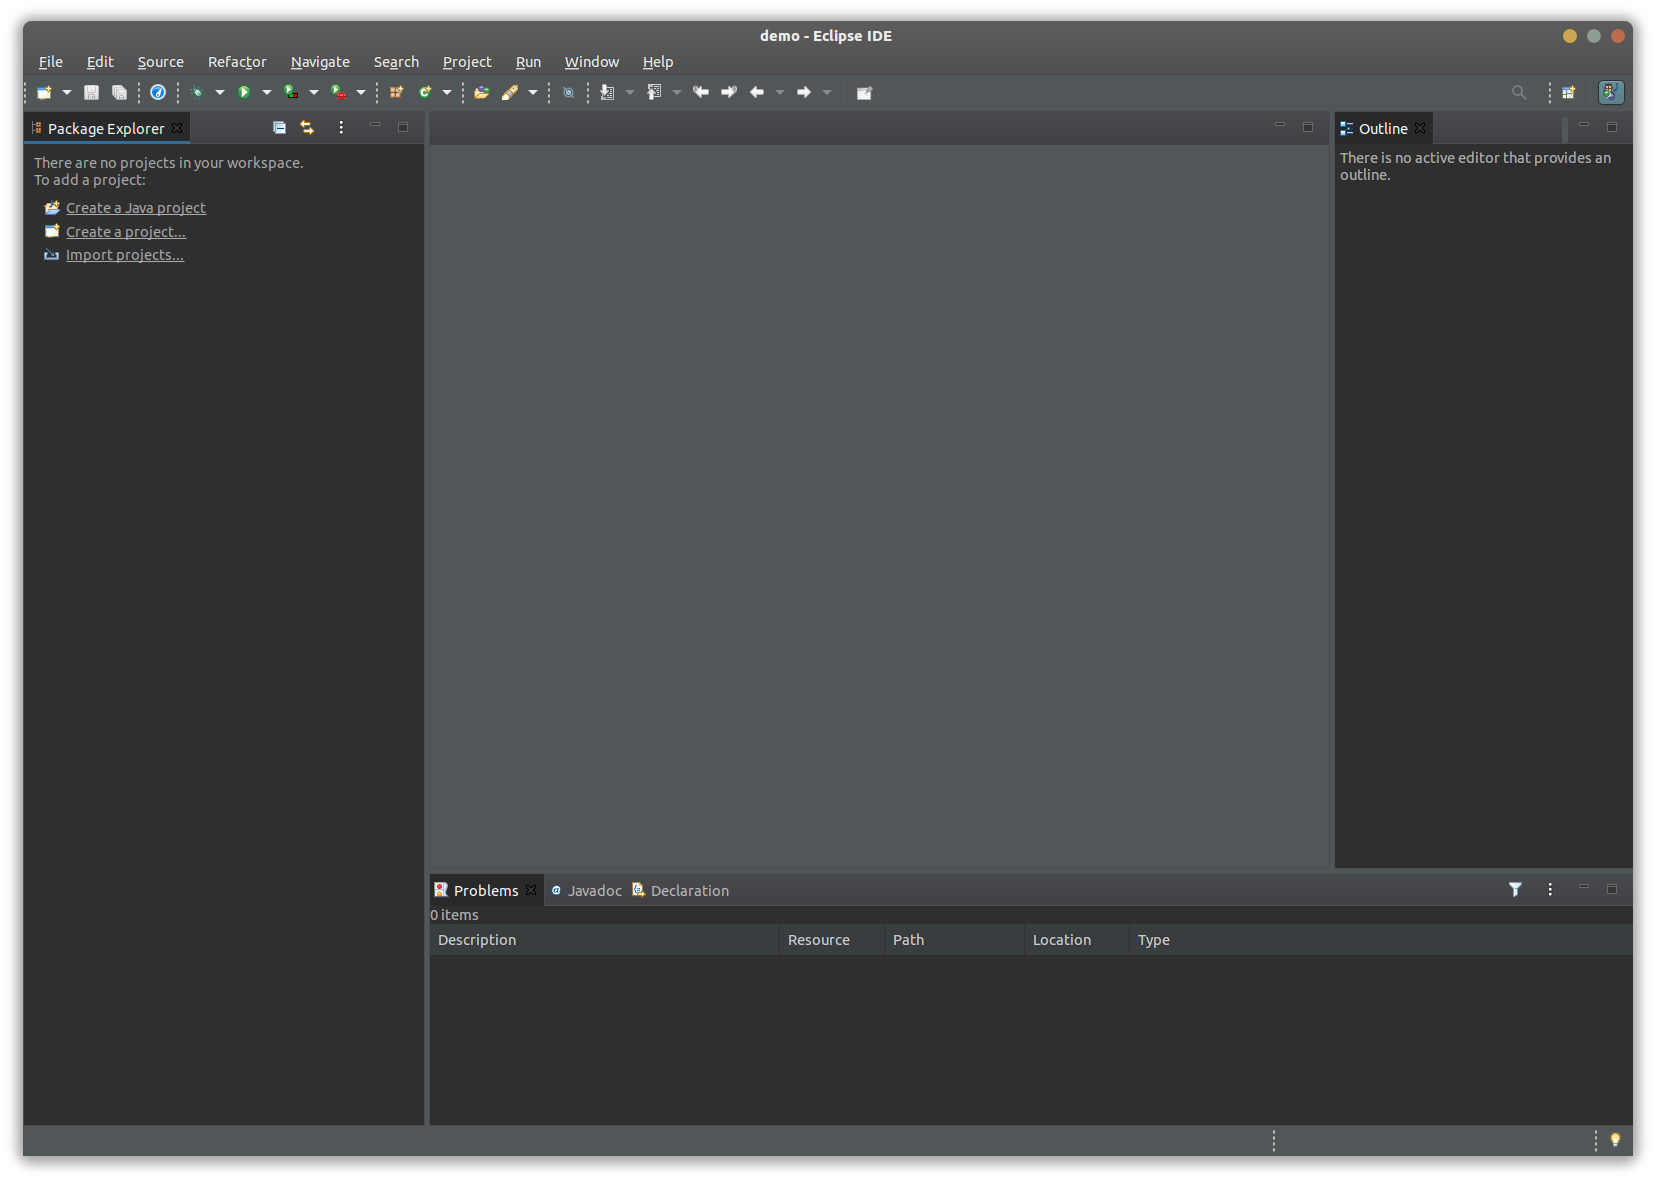Viewport: 1656px width, 1181px height.
Task: Expand the New wizard dropdown arrow
Action: [x=67, y=92]
